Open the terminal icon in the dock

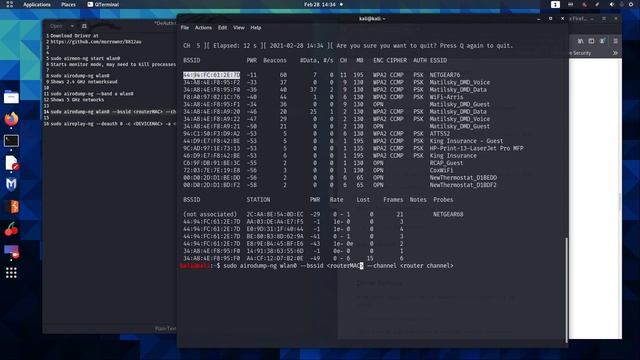[x=11, y=141]
